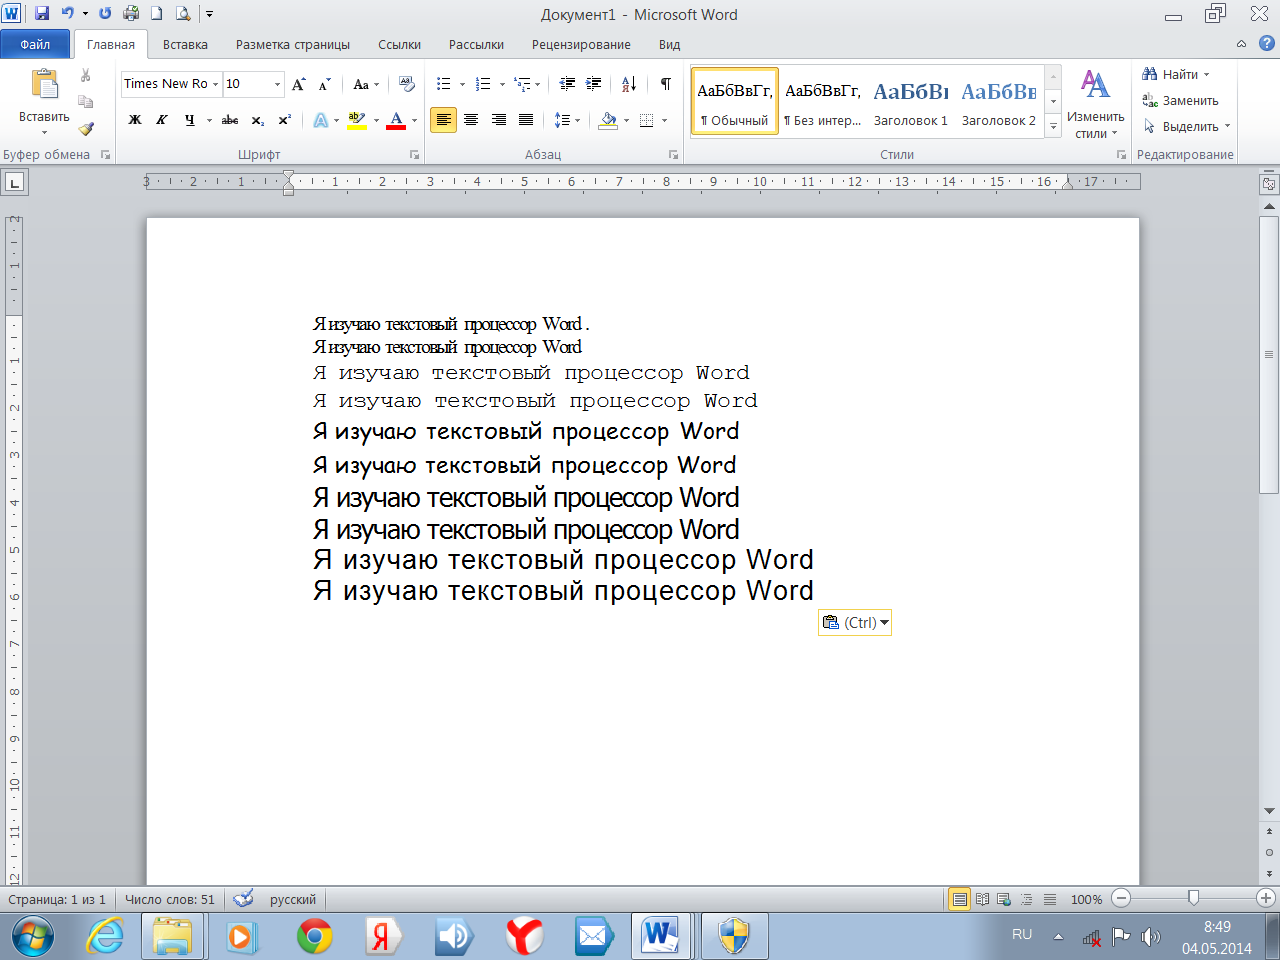The height and width of the screenshot is (960, 1280).
Task: Open Change Case Aa dropdown
Action: coord(366,84)
